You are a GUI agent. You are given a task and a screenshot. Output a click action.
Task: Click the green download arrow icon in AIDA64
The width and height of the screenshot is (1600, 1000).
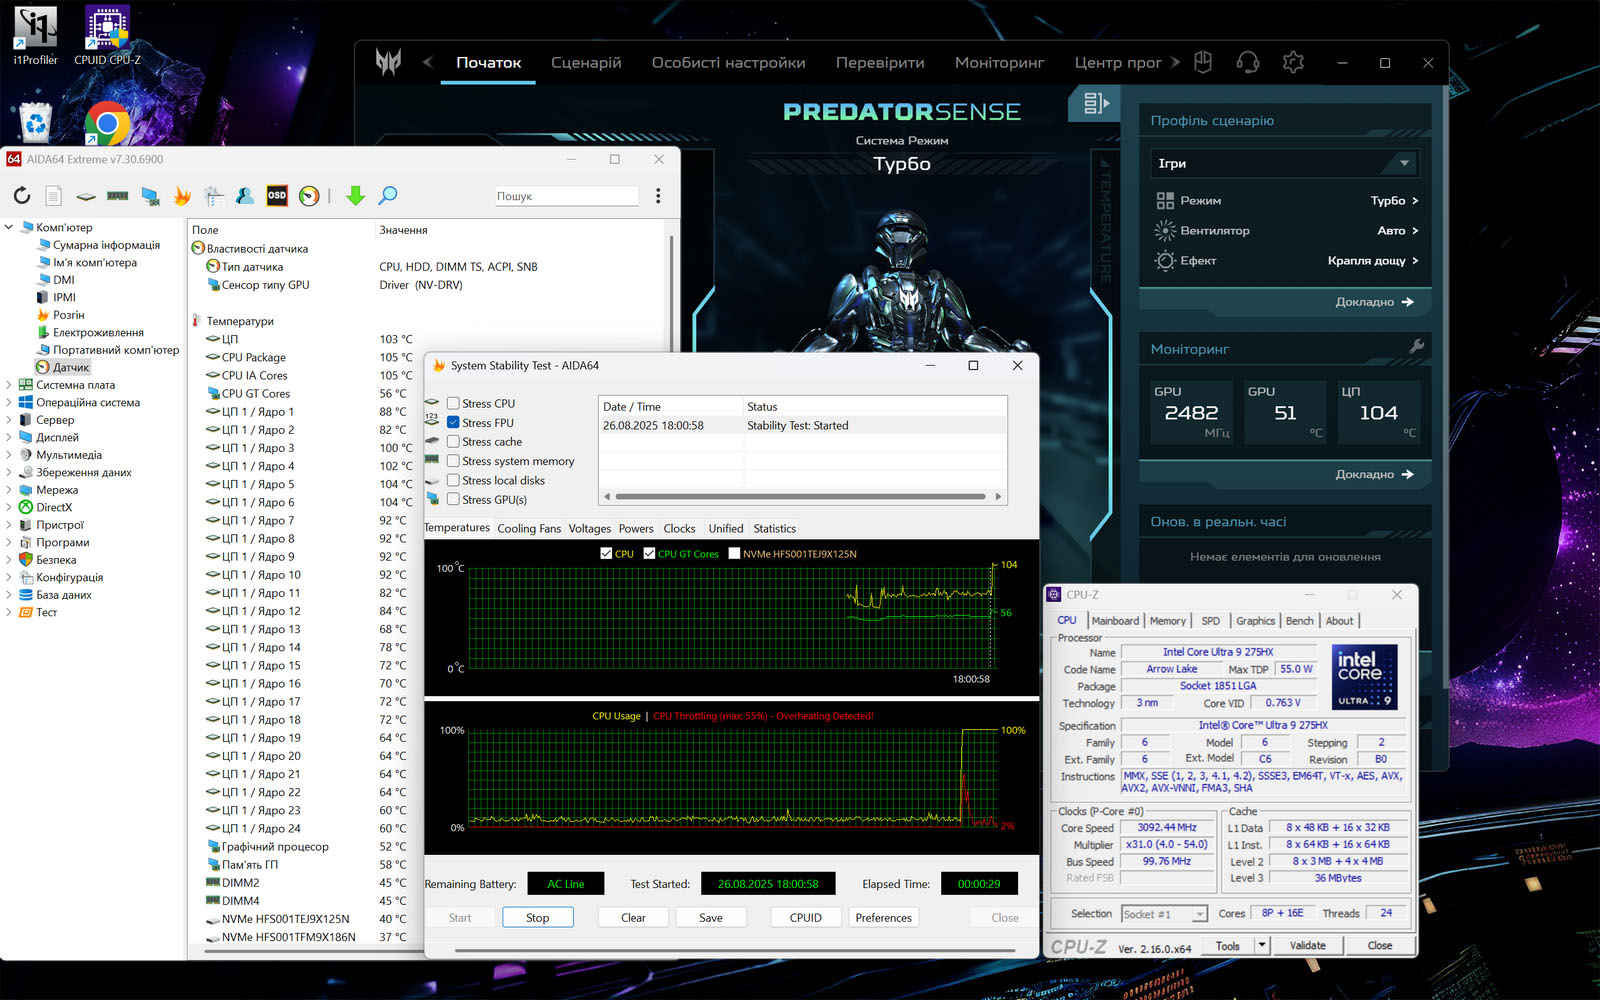tap(355, 196)
